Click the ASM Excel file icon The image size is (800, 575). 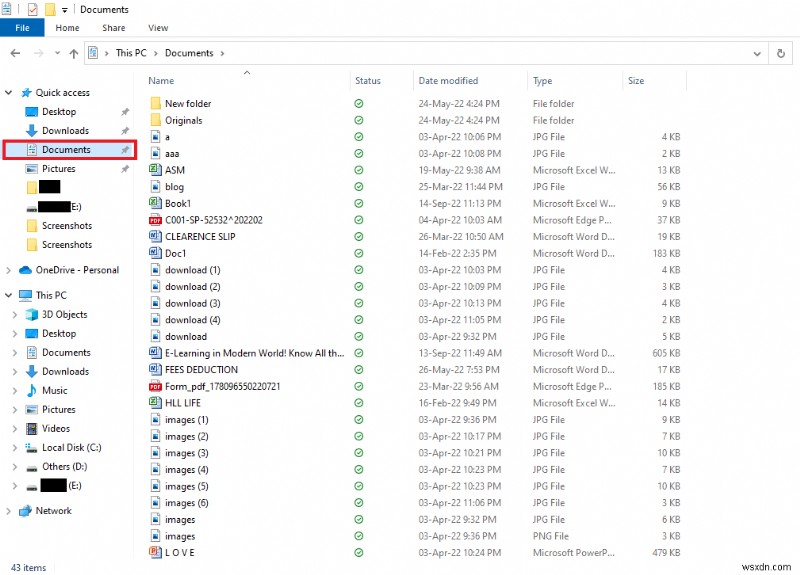pyautogui.click(x=155, y=170)
